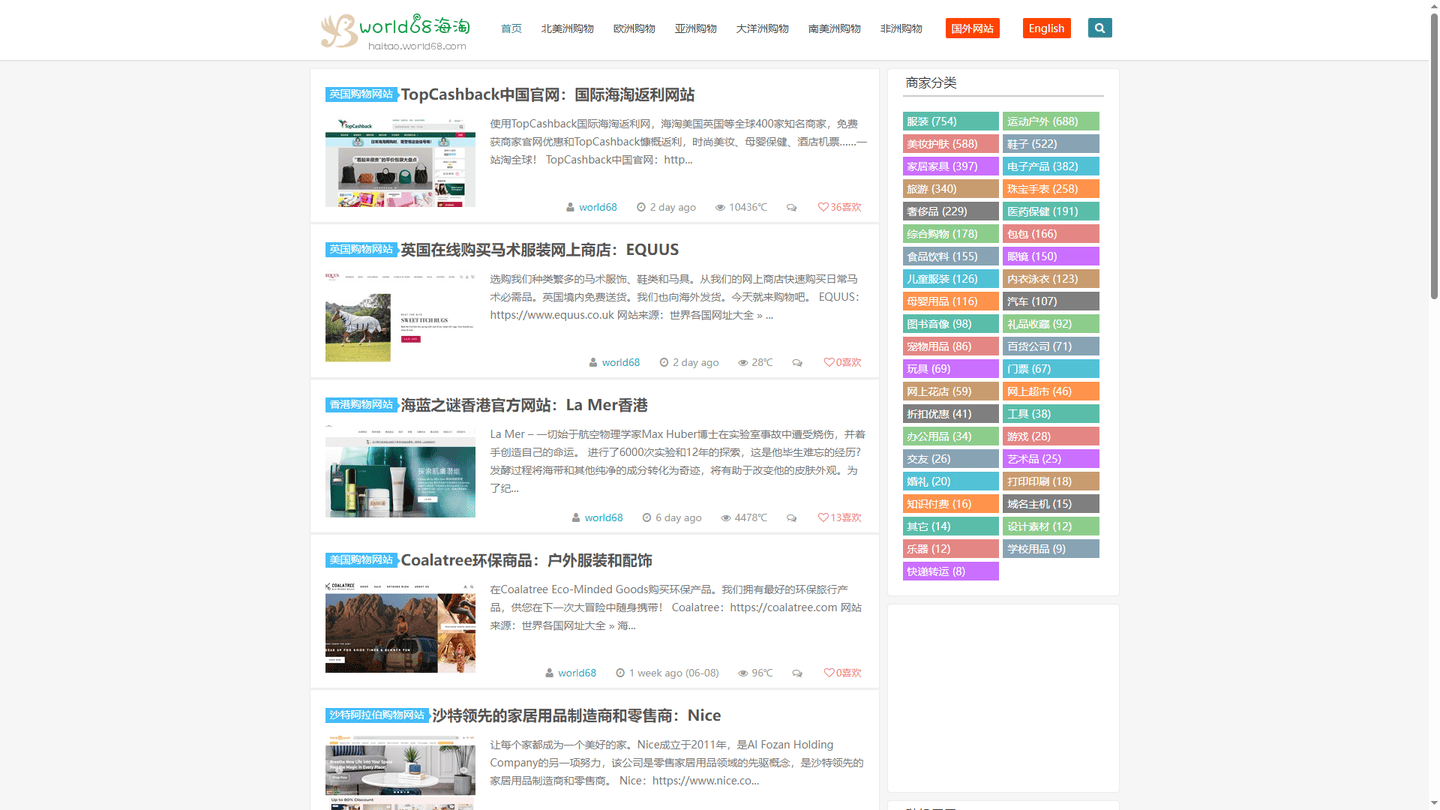Select 医药保健 (191) category

pyautogui.click(x=1051, y=211)
